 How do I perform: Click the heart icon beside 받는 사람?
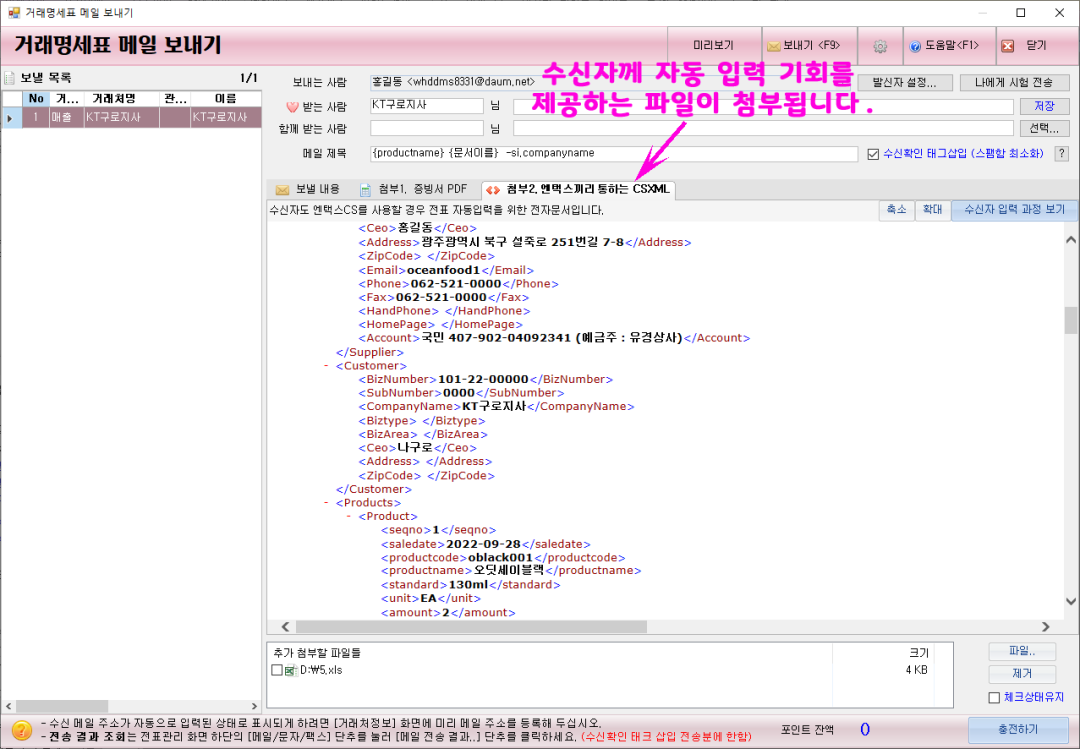(x=292, y=107)
